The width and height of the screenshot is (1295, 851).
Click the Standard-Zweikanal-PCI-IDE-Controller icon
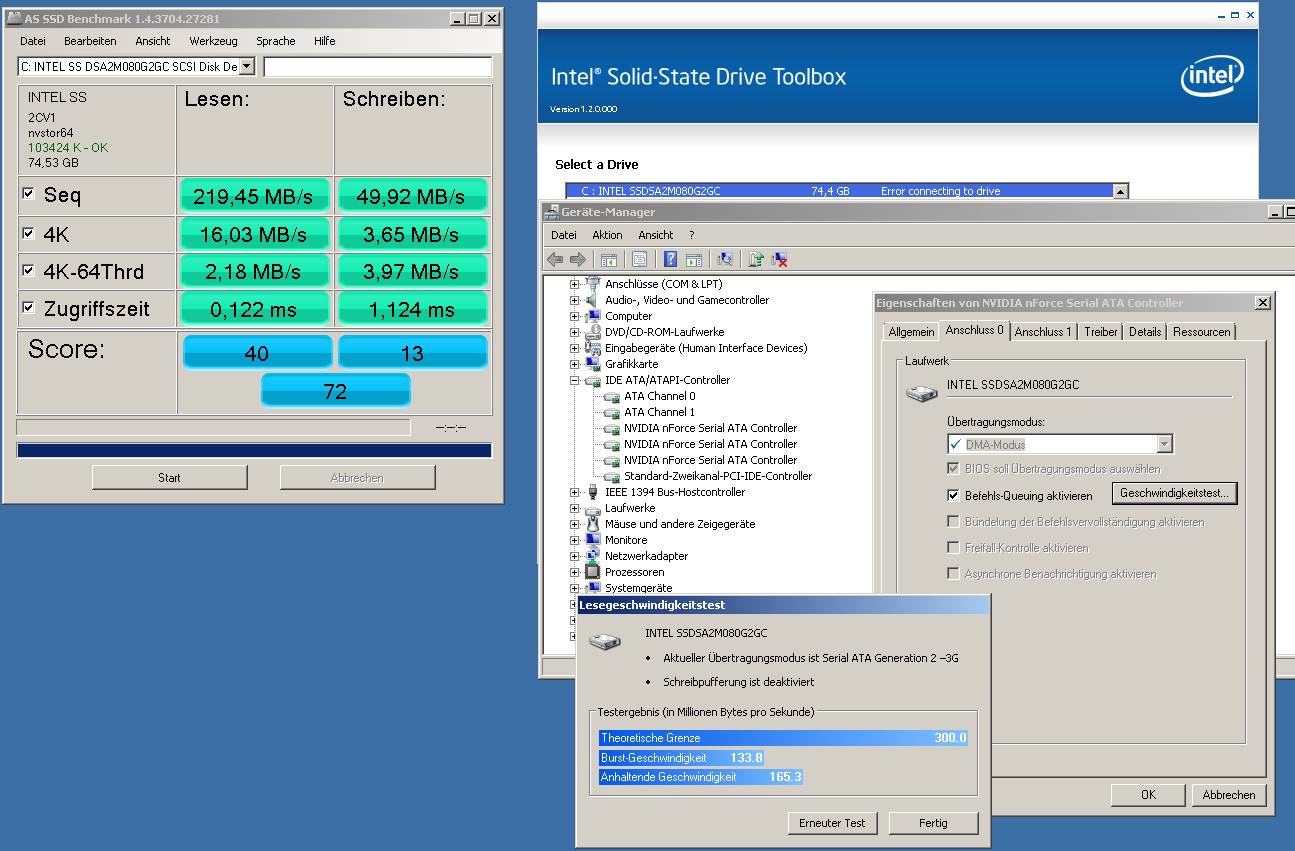tap(611, 476)
